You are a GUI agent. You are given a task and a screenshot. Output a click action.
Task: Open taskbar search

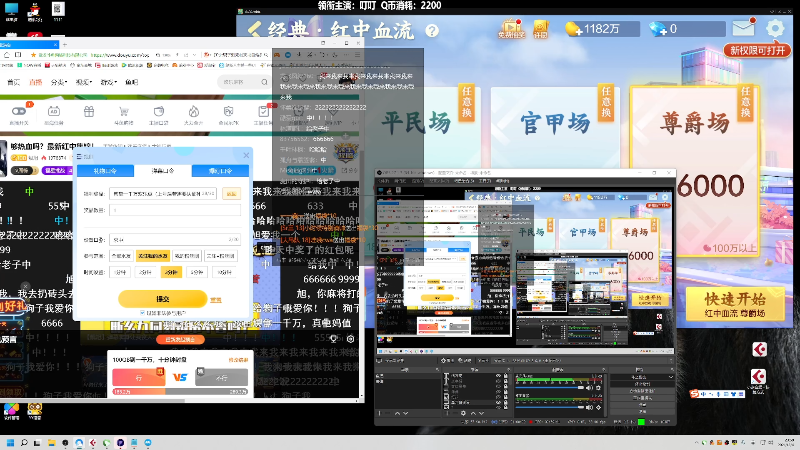(24, 443)
